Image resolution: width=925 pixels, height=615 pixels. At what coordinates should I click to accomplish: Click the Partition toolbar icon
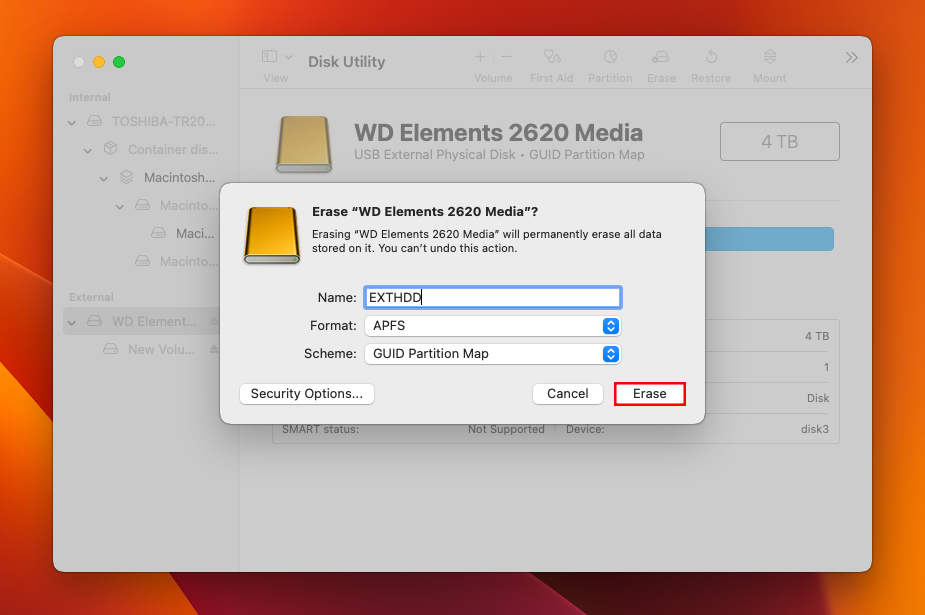tap(610, 57)
